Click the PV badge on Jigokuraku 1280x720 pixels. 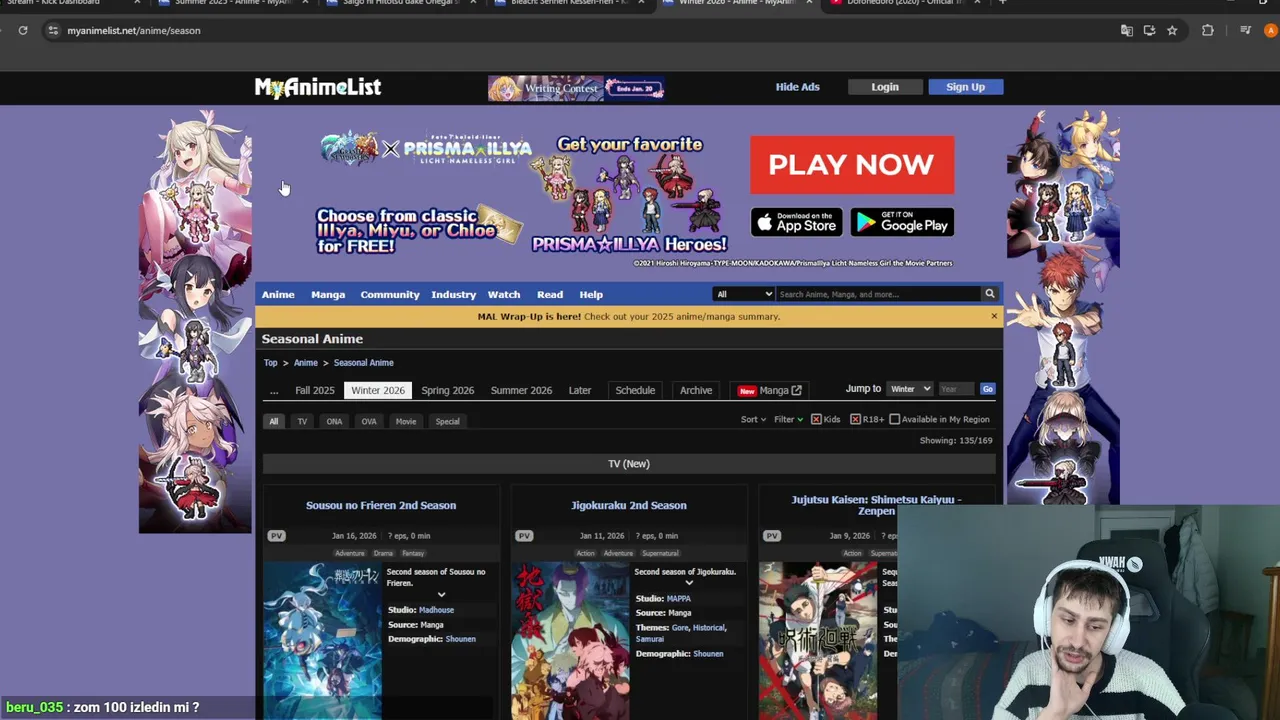(x=524, y=536)
